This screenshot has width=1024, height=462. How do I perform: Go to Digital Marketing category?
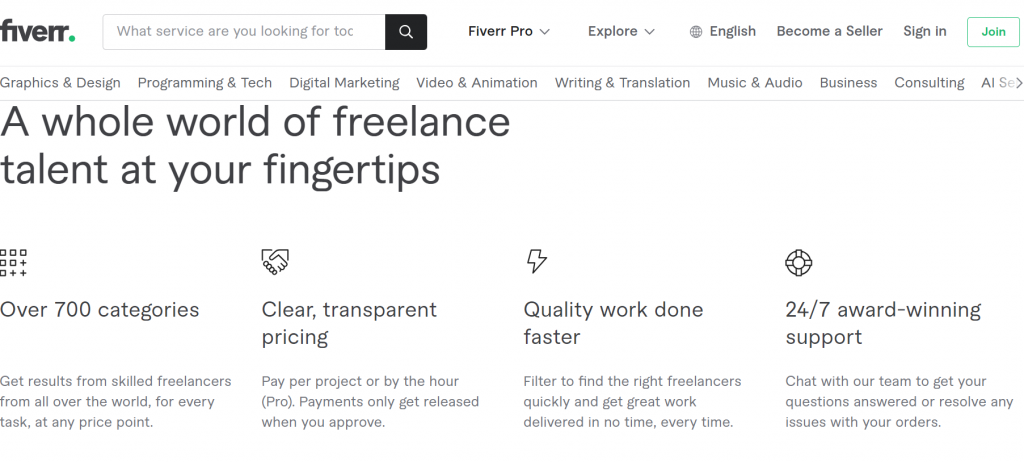[x=344, y=83]
